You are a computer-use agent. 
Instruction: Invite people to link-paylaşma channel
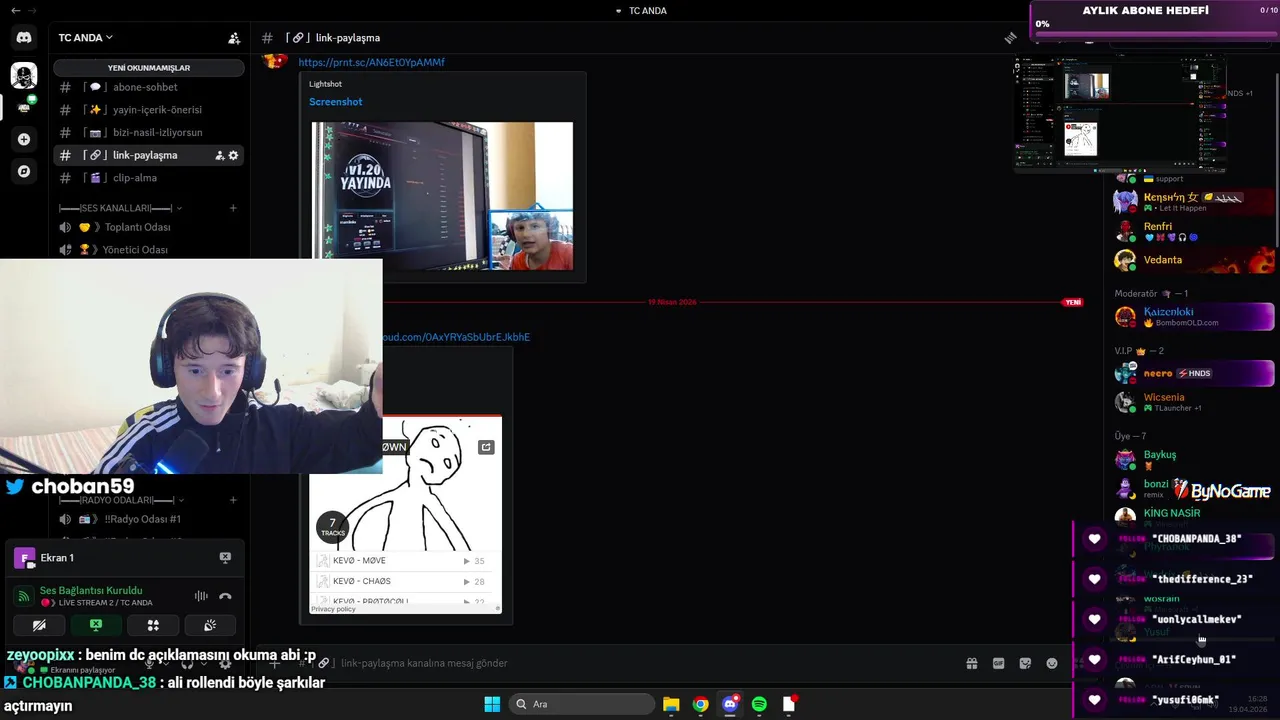click(x=220, y=155)
